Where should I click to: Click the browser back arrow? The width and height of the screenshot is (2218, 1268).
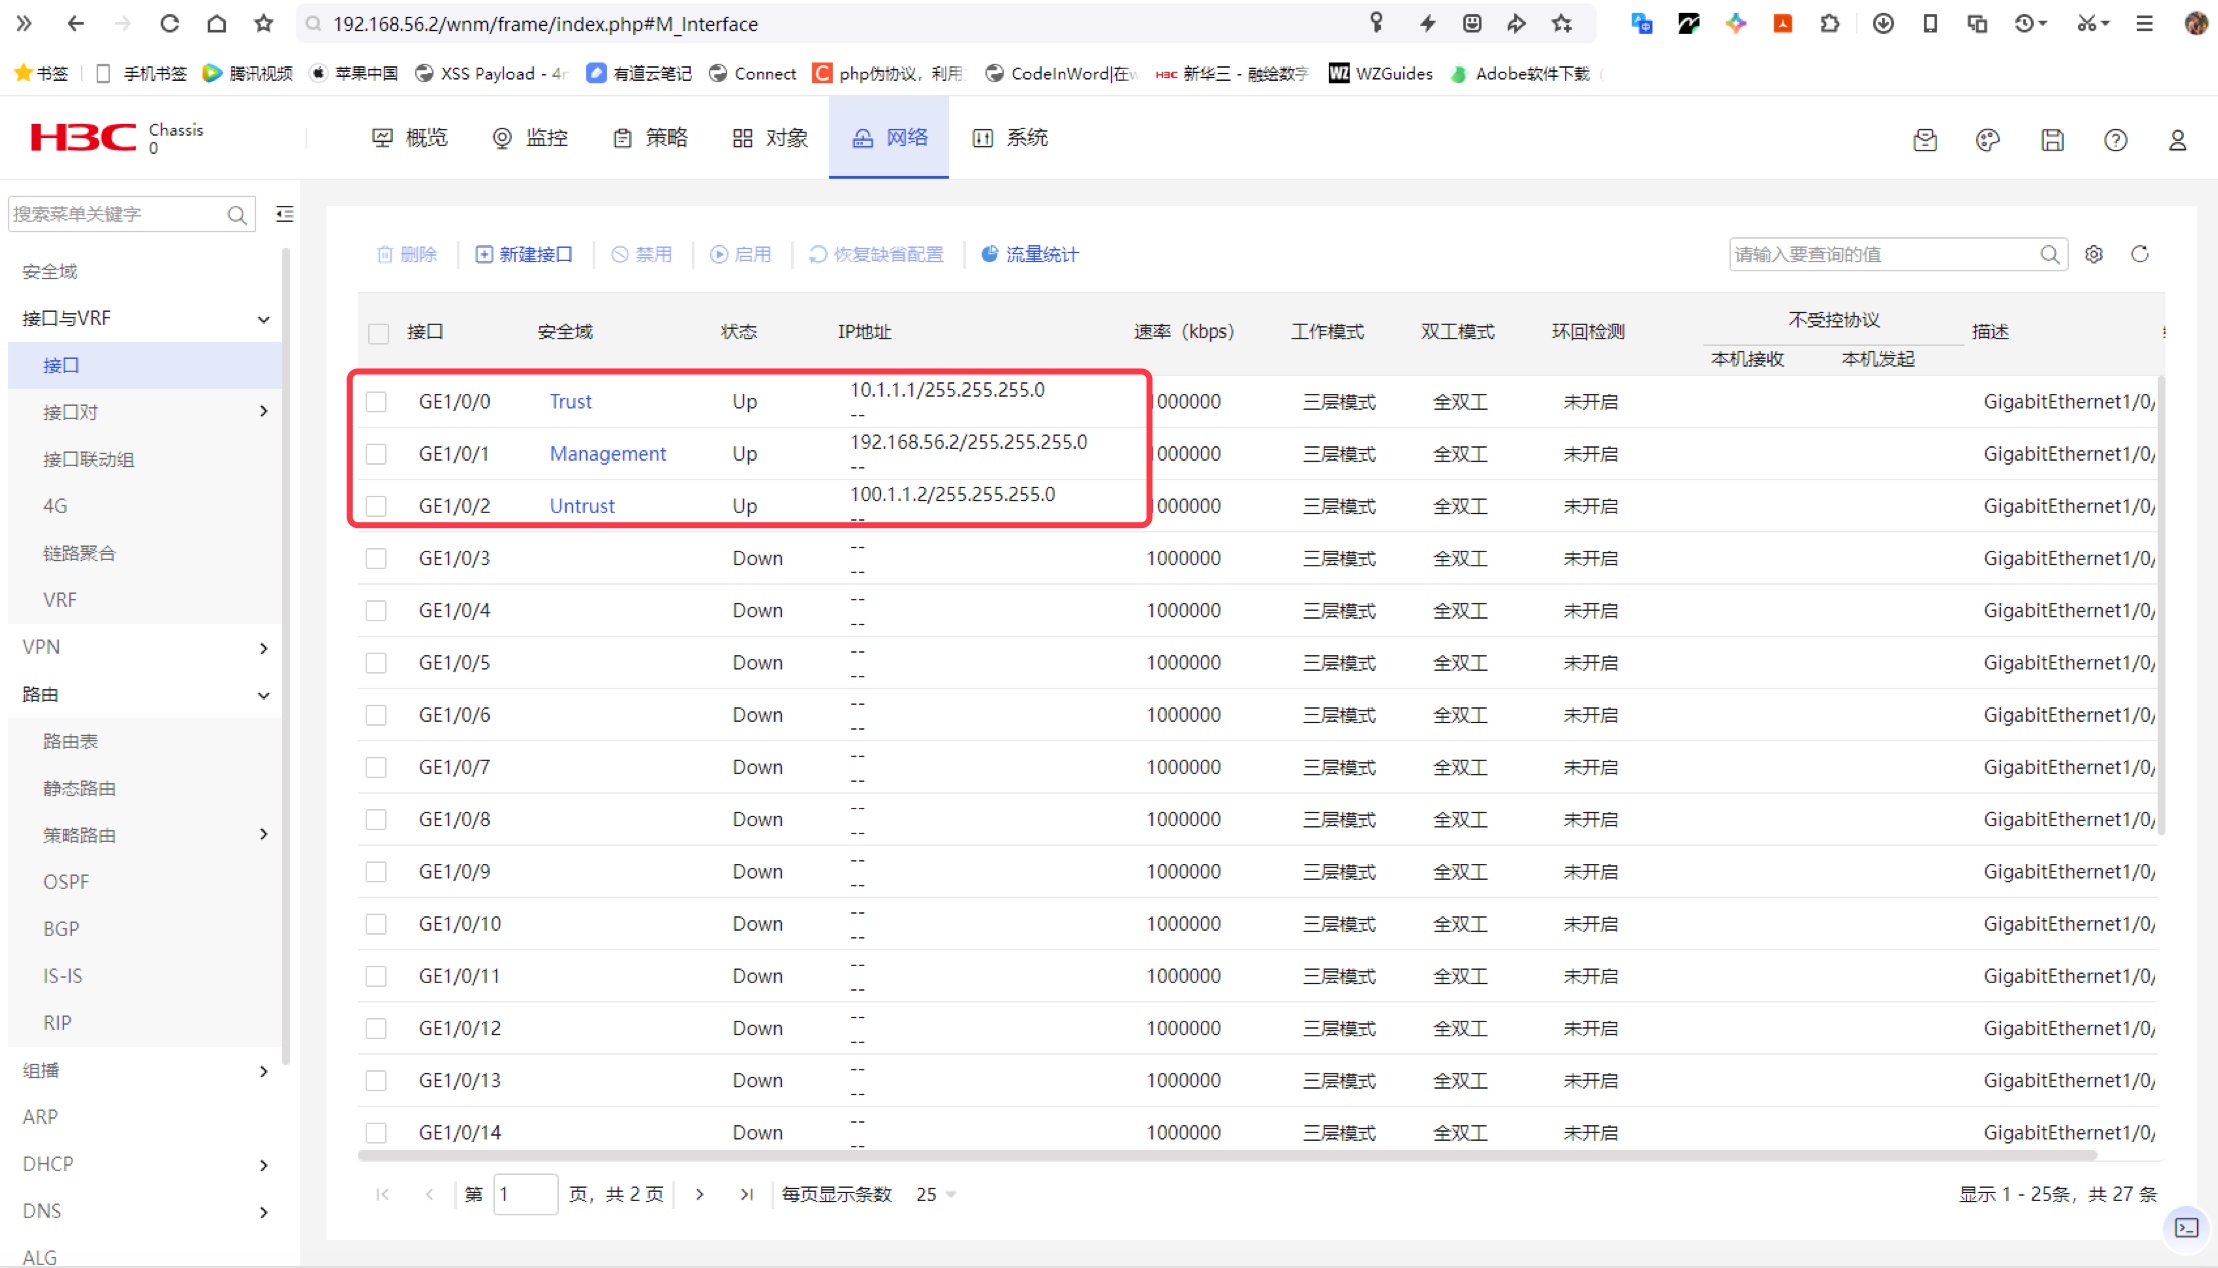click(76, 23)
